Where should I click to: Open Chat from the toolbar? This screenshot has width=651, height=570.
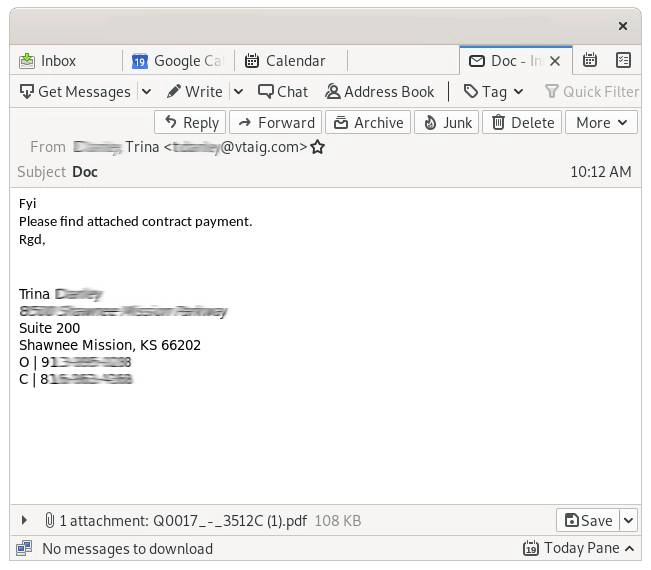(x=283, y=91)
